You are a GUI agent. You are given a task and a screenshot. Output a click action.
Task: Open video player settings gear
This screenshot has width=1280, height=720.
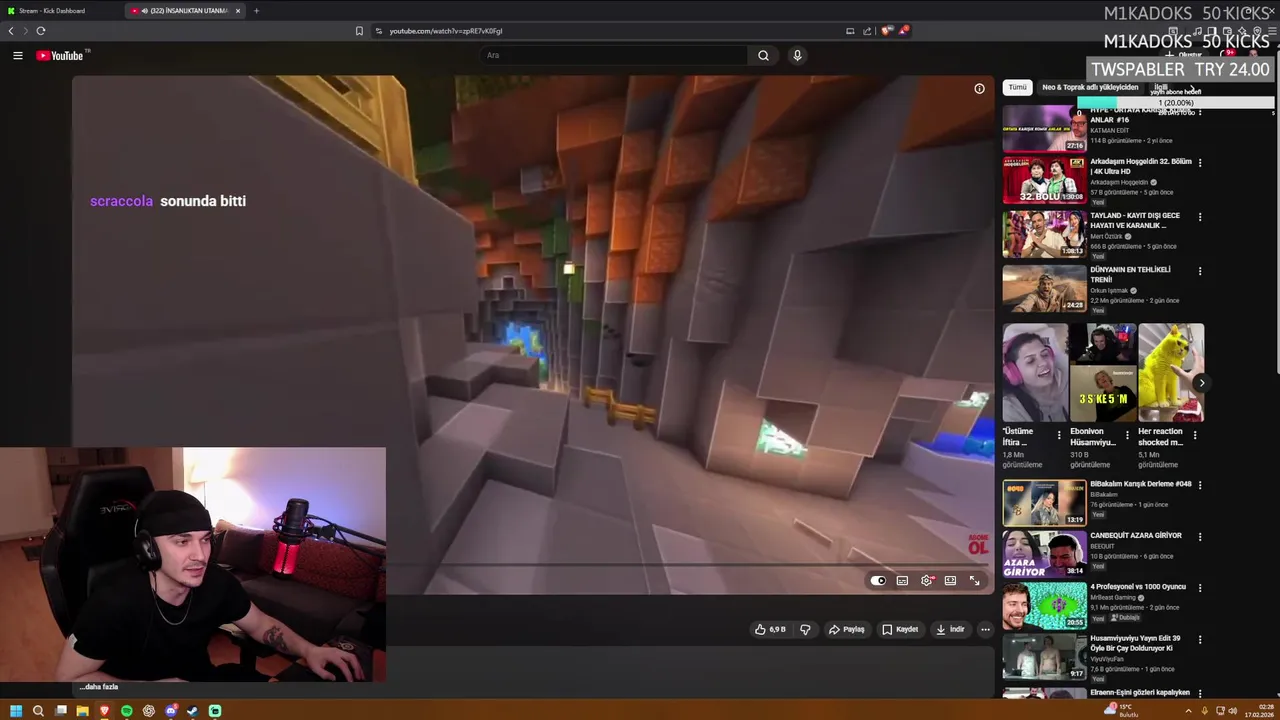coord(927,580)
